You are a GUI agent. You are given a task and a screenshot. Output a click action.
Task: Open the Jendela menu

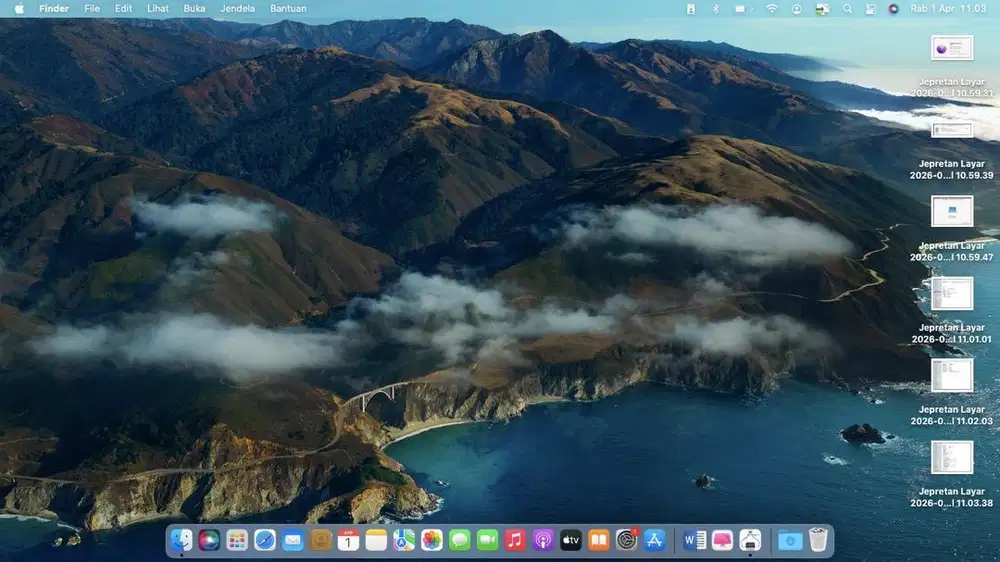[x=238, y=8]
